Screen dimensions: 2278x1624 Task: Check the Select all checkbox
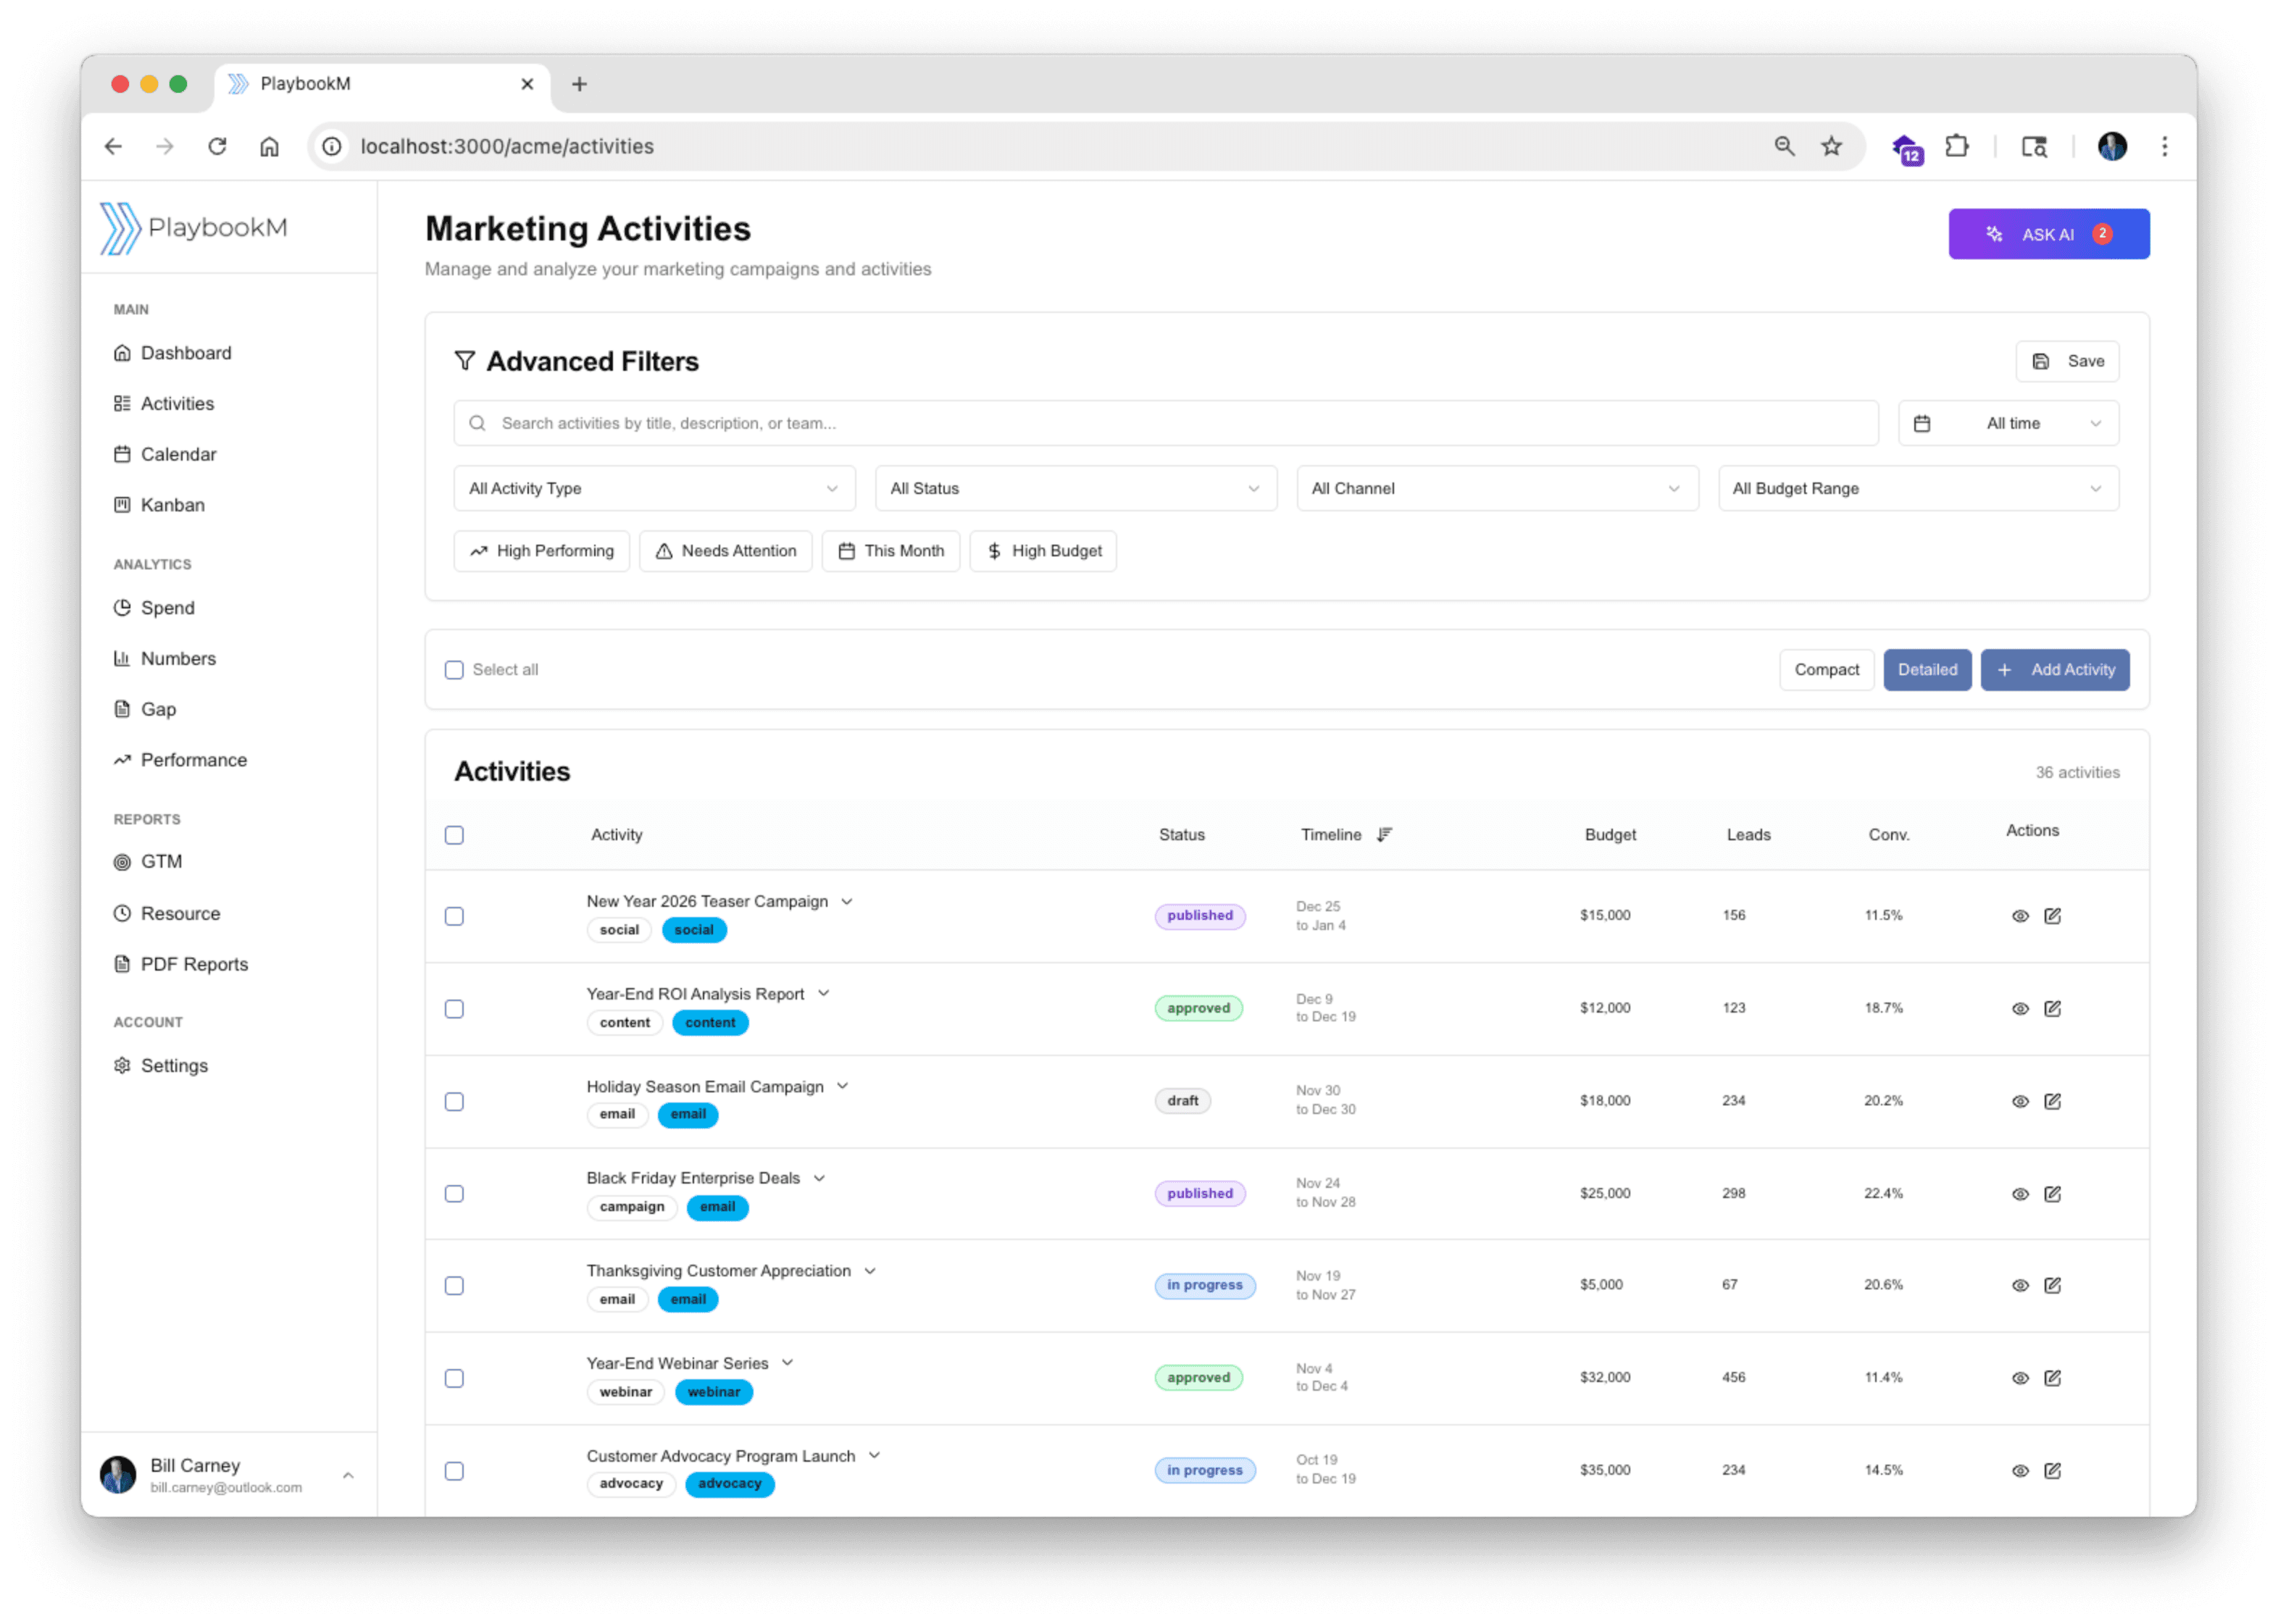[x=454, y=670]
